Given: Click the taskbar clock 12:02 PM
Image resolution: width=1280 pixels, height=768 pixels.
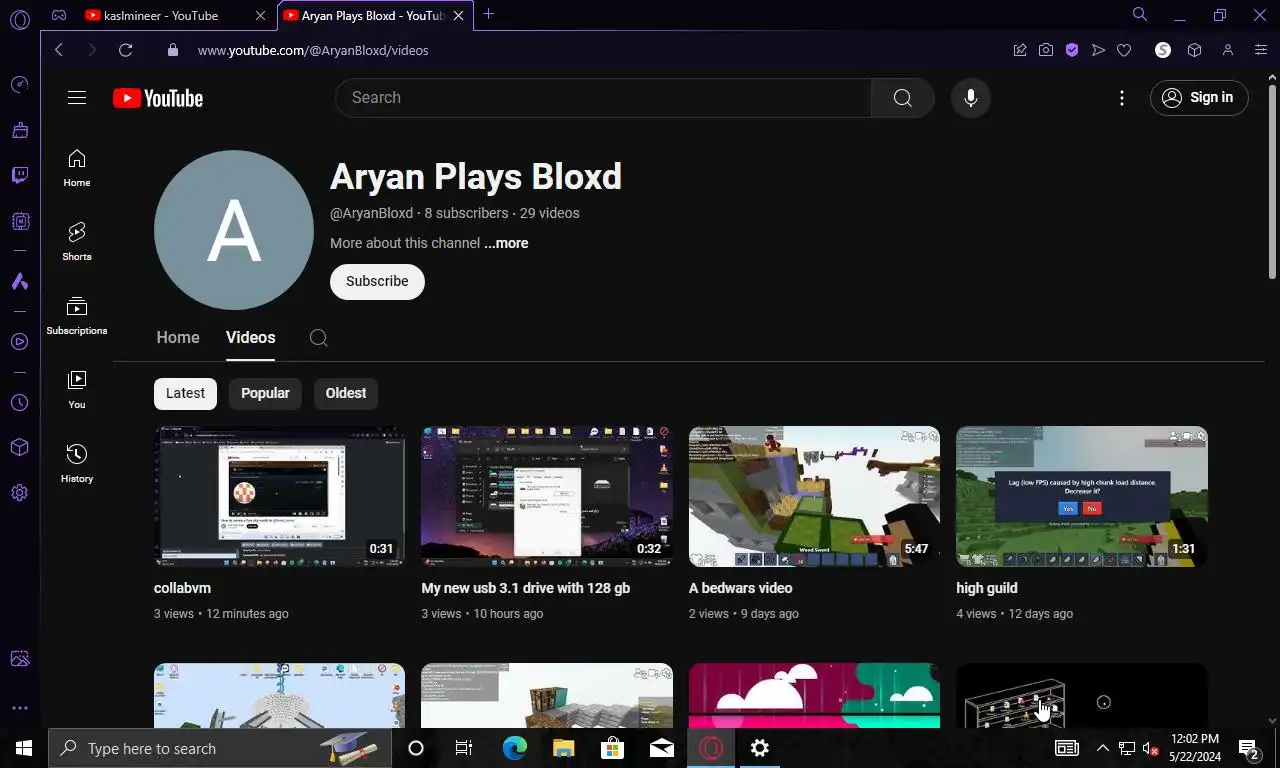Looking at the screenshot, I should coord(1193,748).
